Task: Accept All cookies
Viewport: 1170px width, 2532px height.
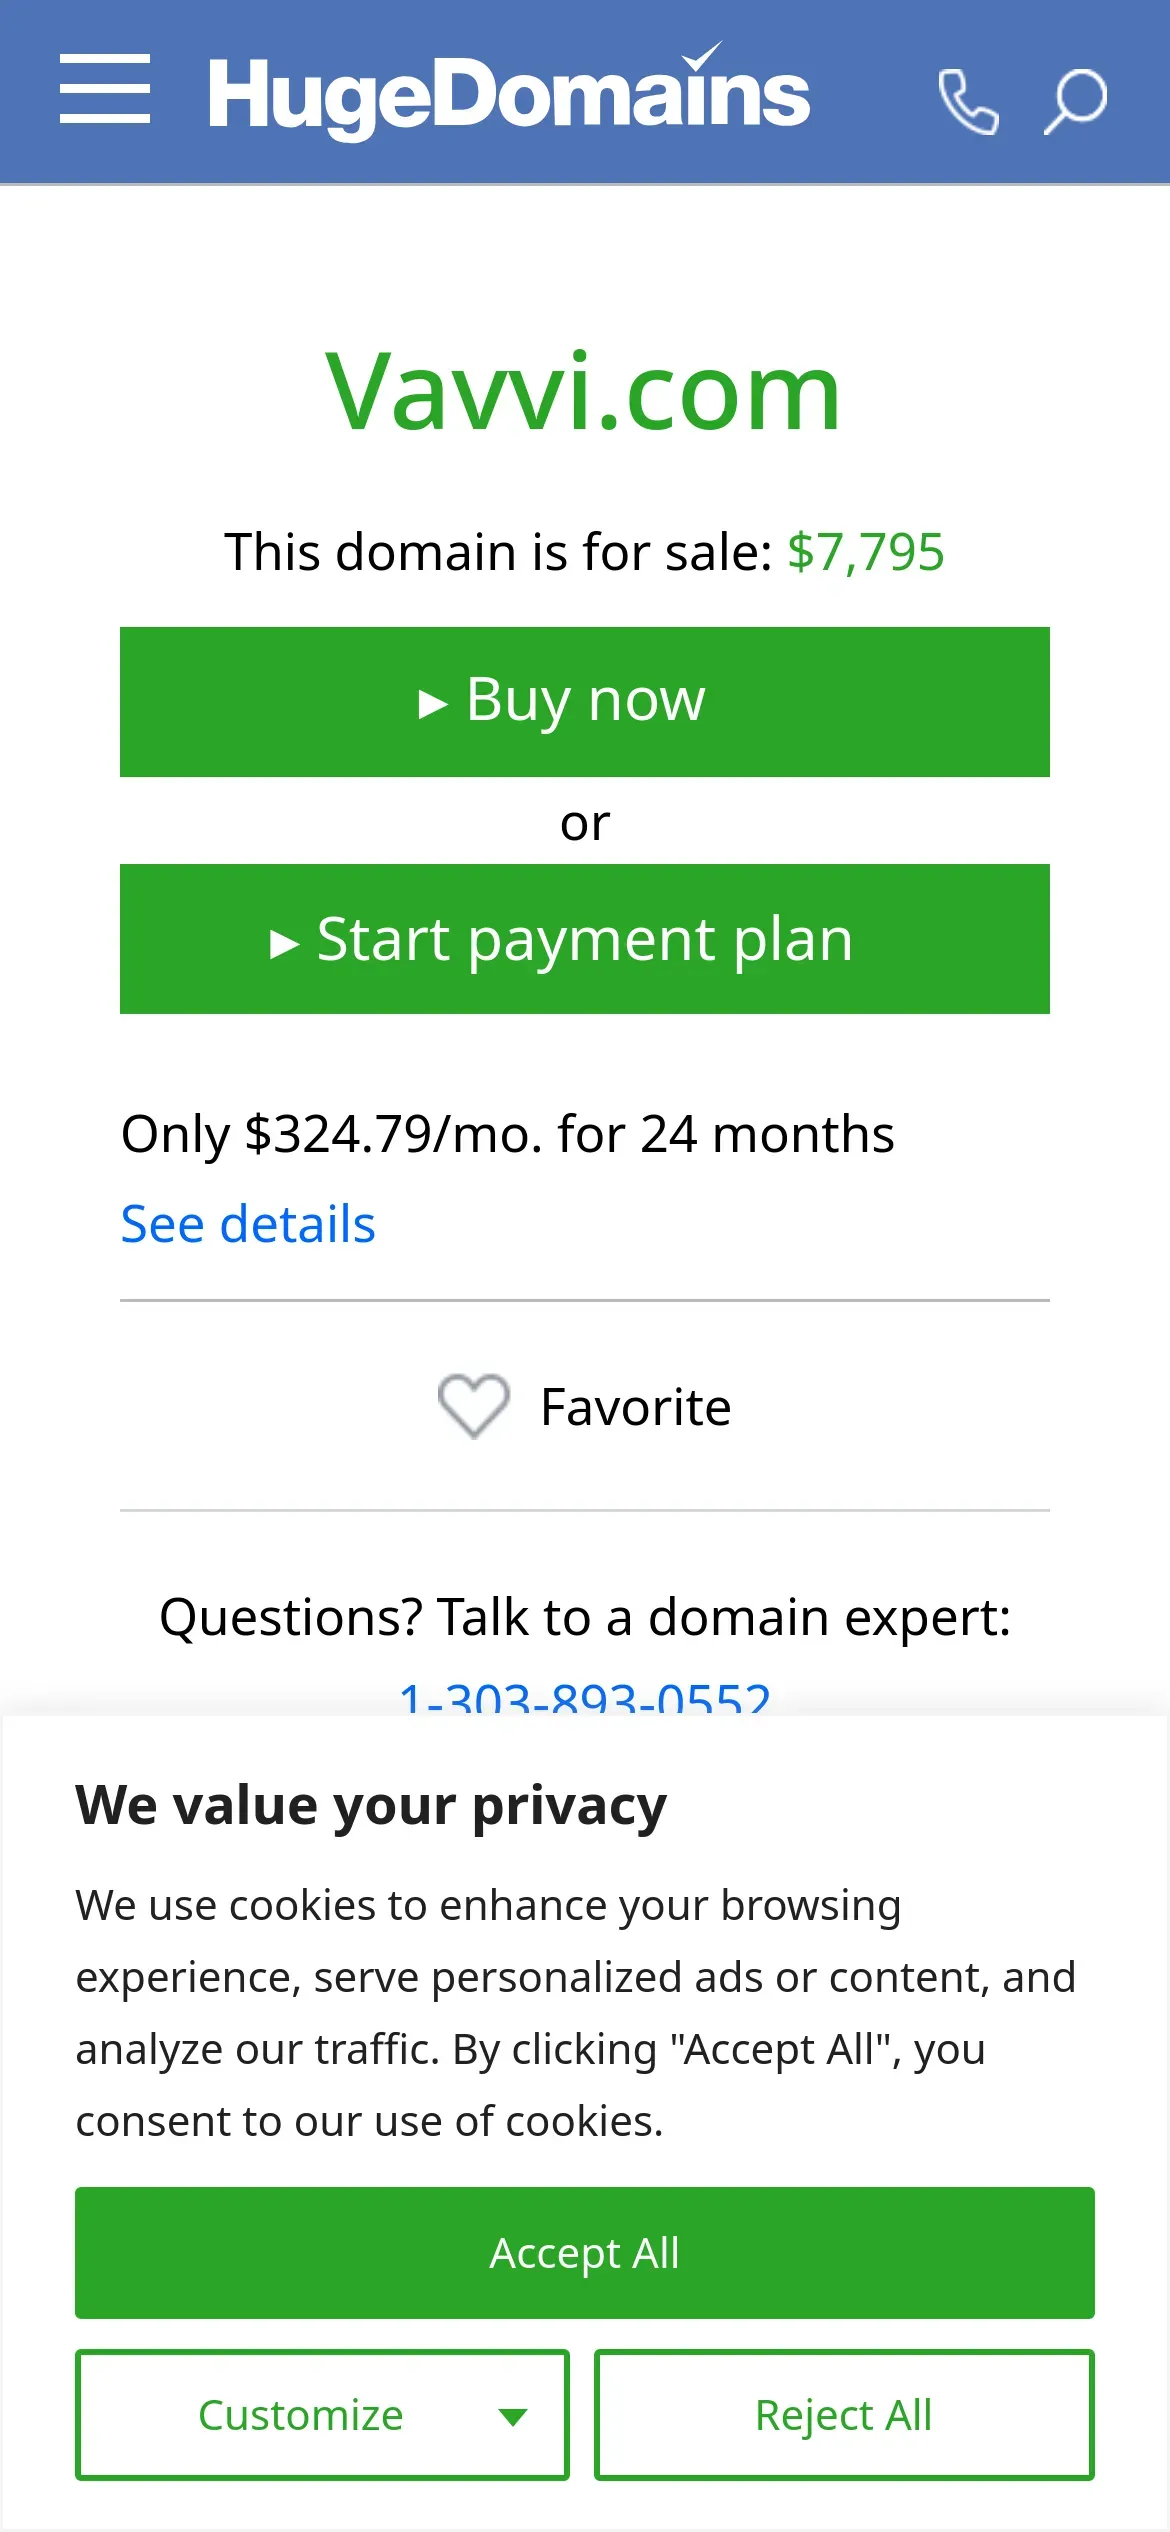Action: pyautogui.click(x=585, y=2253)
